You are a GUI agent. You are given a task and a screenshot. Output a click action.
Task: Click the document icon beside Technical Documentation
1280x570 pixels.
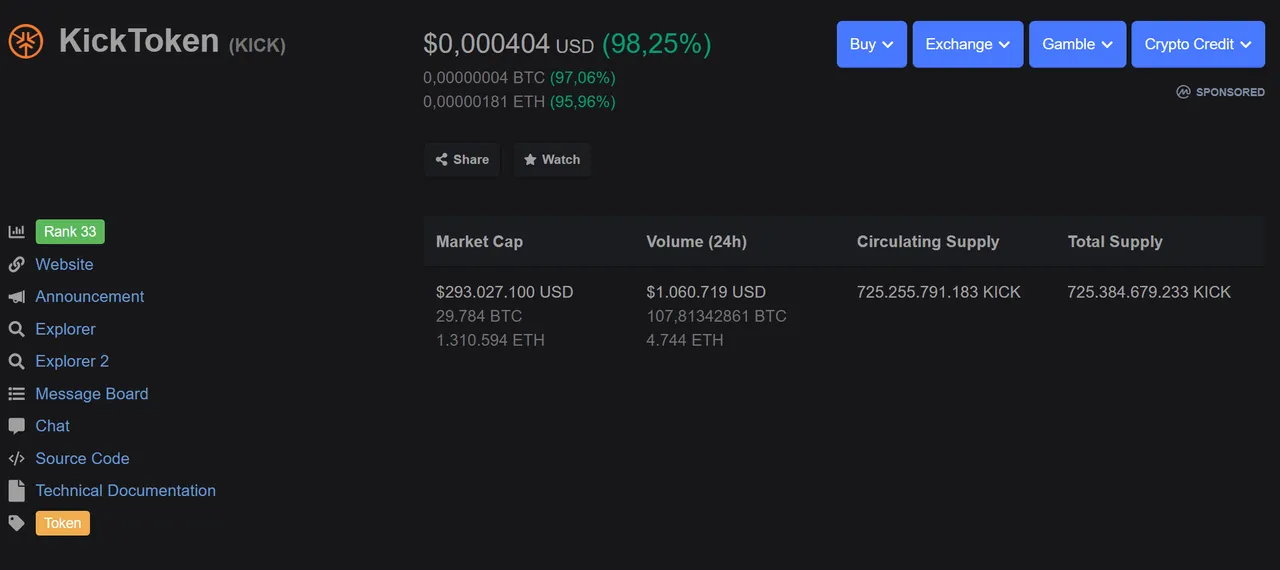pyautogui.click(x=16, y=491)
